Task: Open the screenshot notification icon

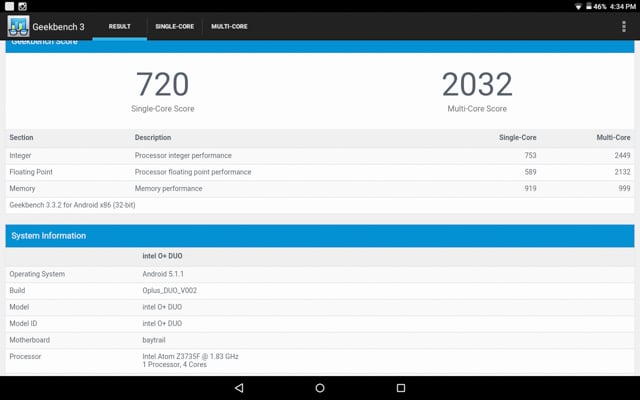Action: coord(22,6)
